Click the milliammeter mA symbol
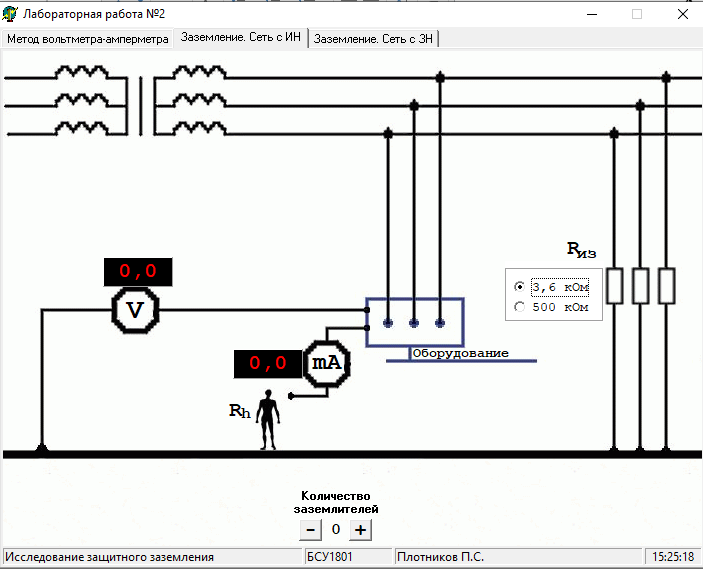 (326, 363)
